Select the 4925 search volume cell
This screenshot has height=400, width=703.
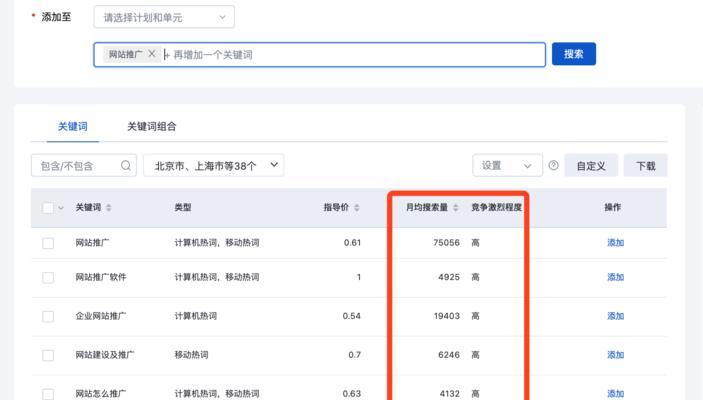[449, 277]
